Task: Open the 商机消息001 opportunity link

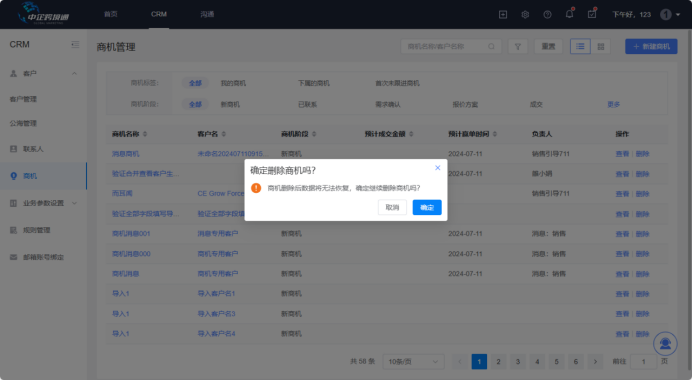Action: 131,233
